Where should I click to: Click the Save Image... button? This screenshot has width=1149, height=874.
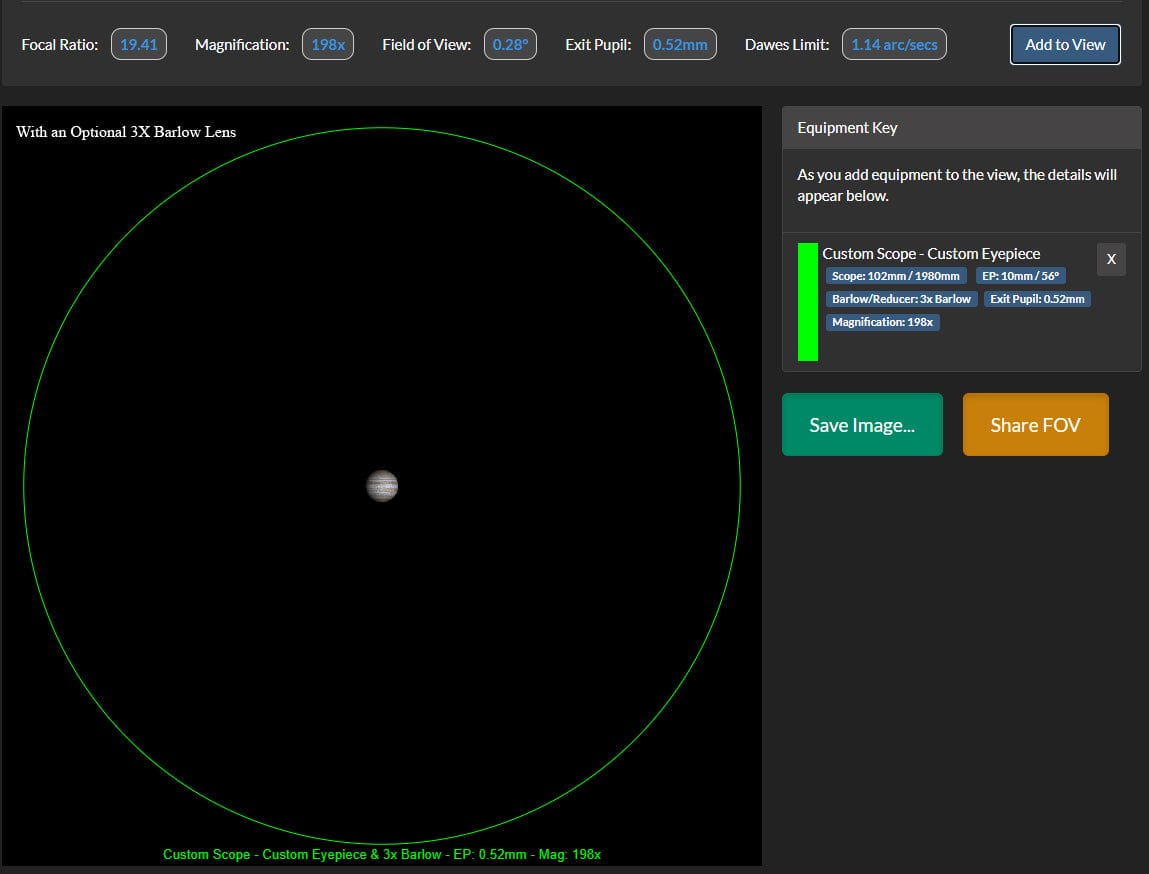pyautogui.click(x=862, y=424)
